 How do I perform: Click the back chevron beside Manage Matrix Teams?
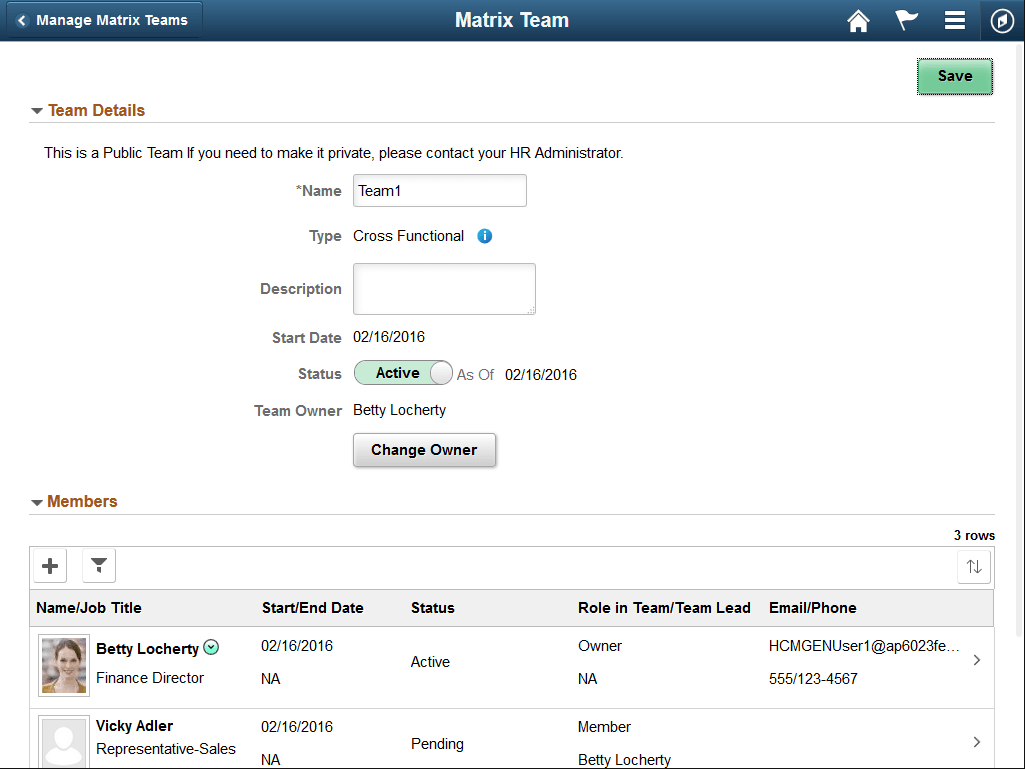[22, 18]
